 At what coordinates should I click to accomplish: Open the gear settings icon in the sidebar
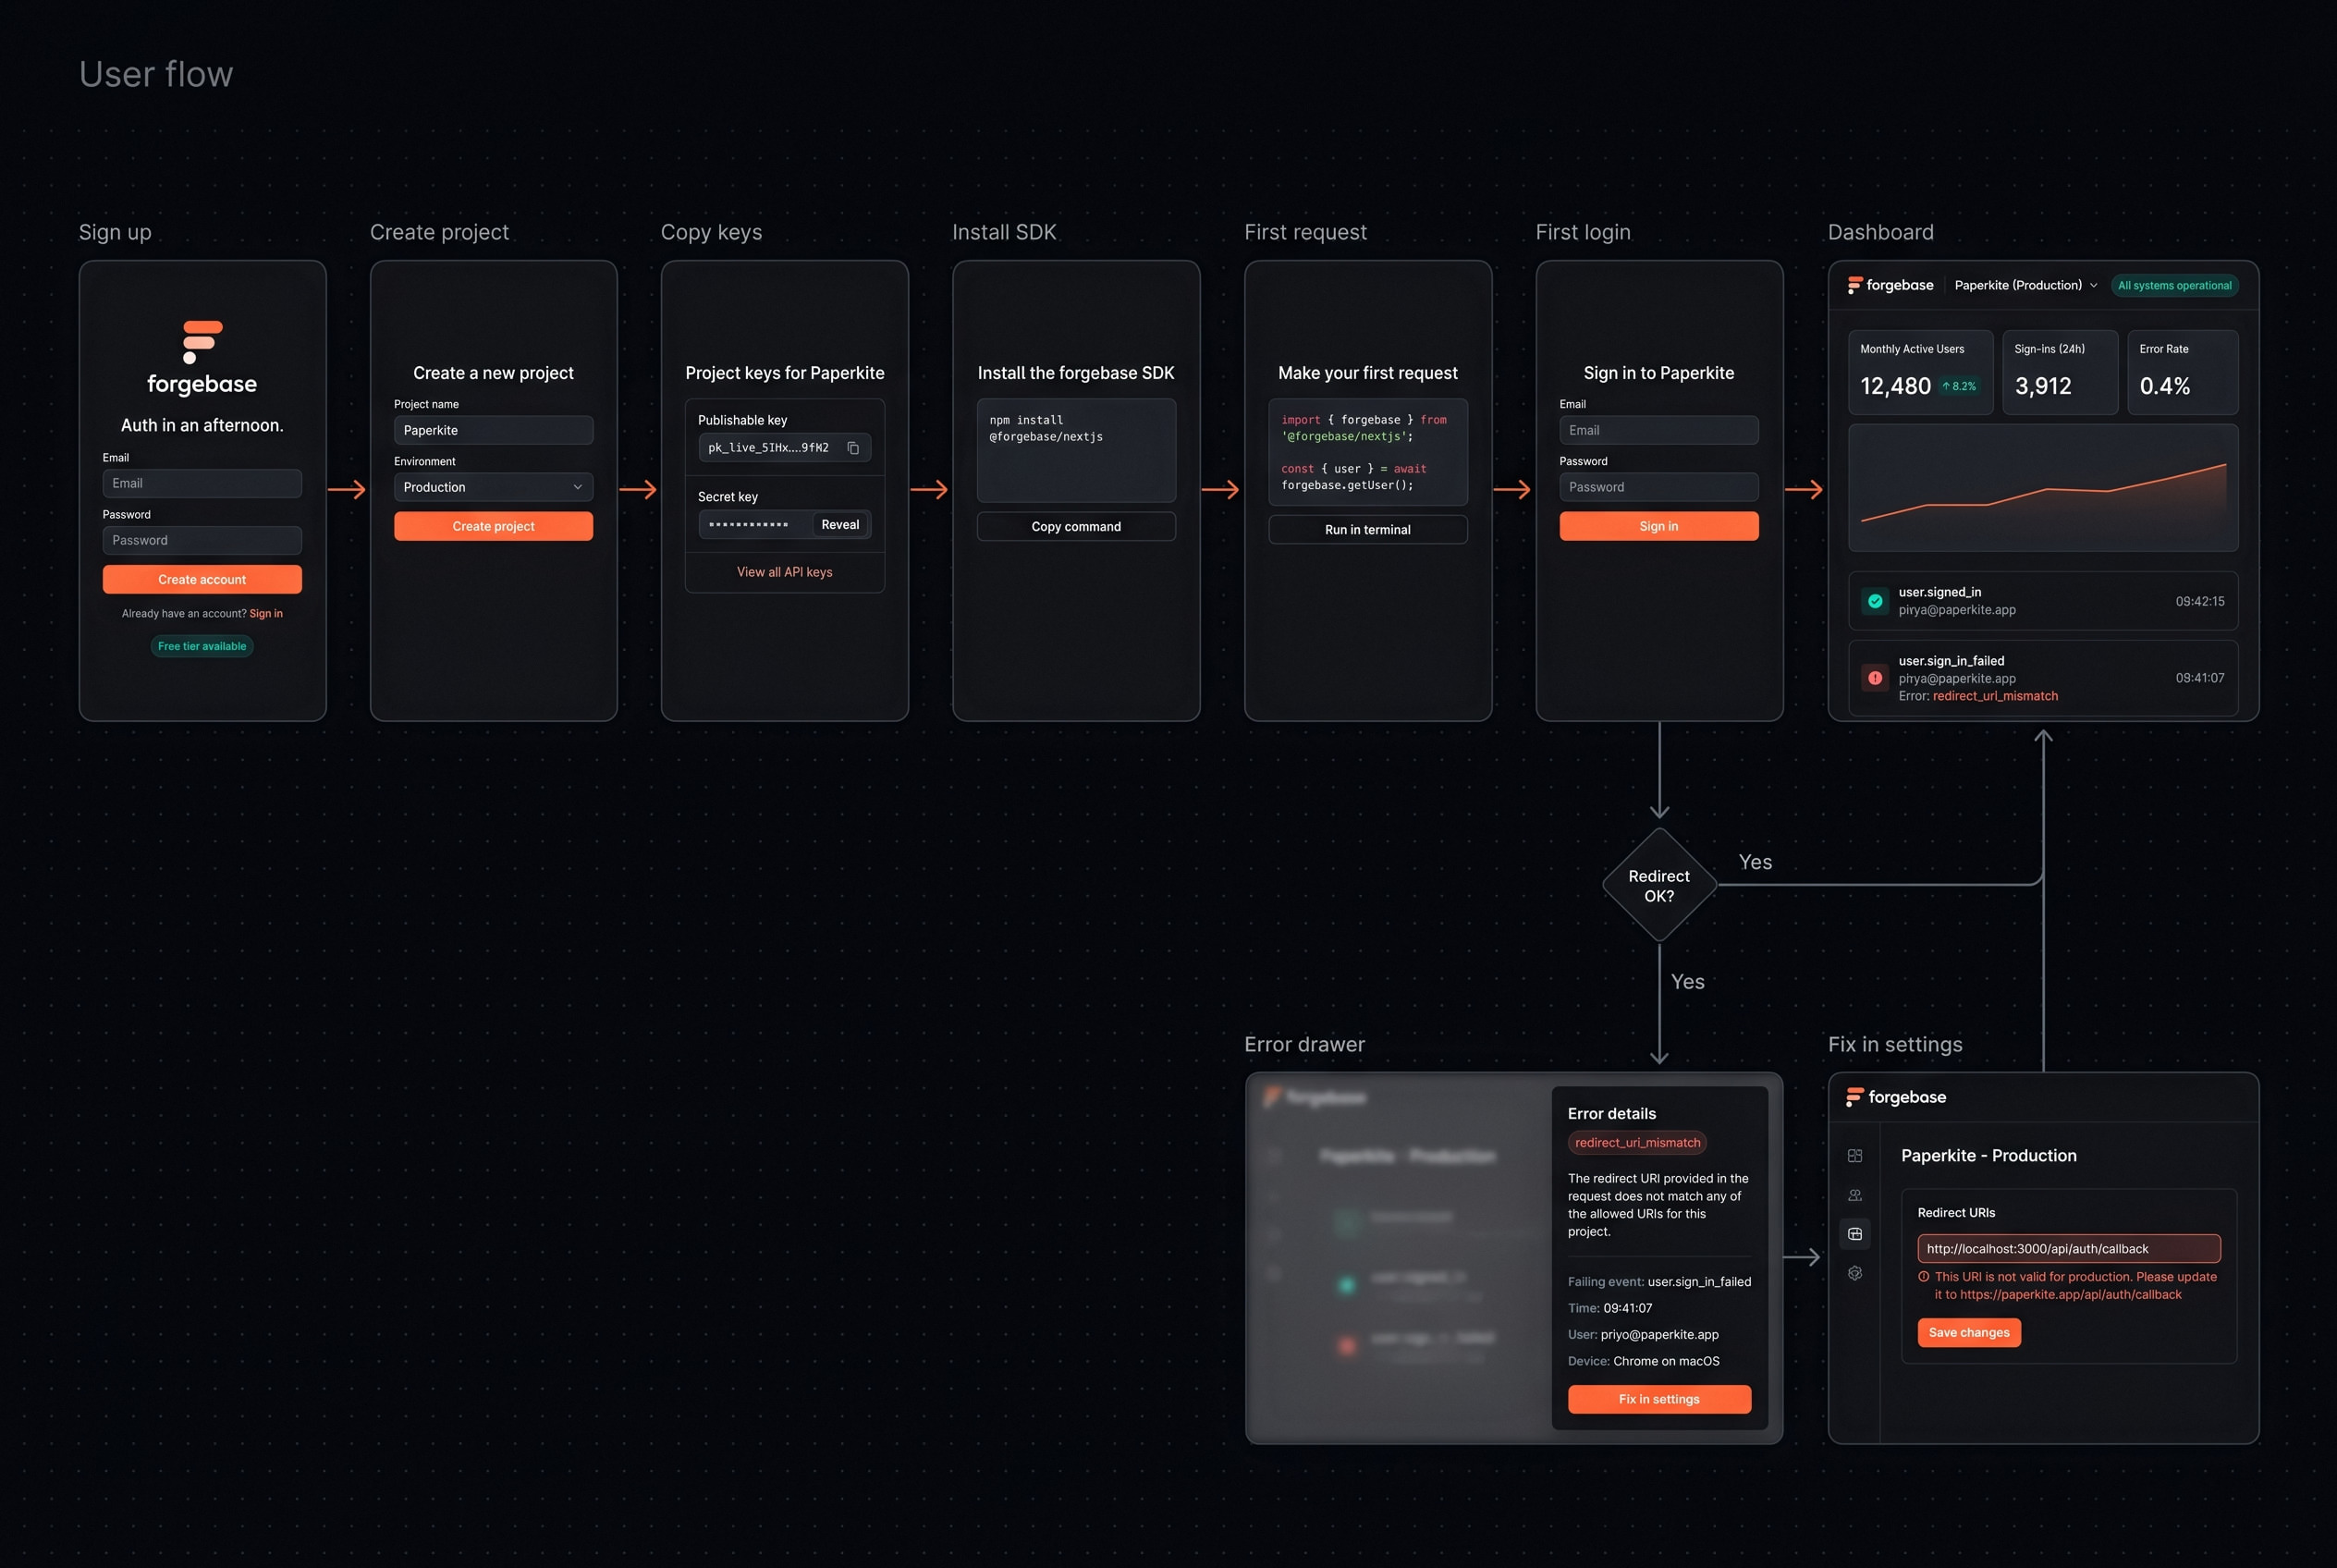click(1855, 1273)
